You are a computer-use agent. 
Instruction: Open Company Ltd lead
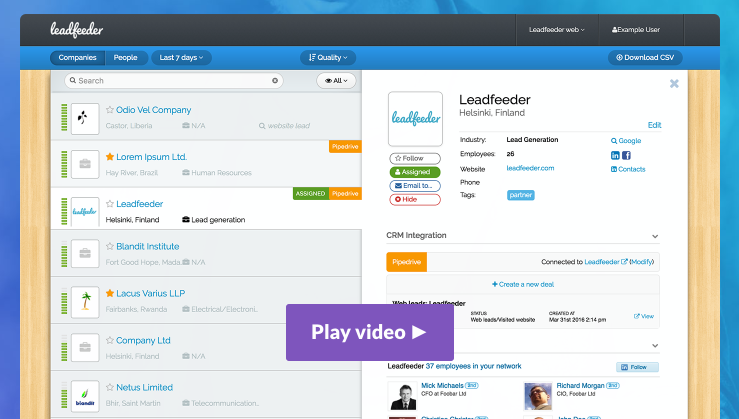tap(143, 340)
